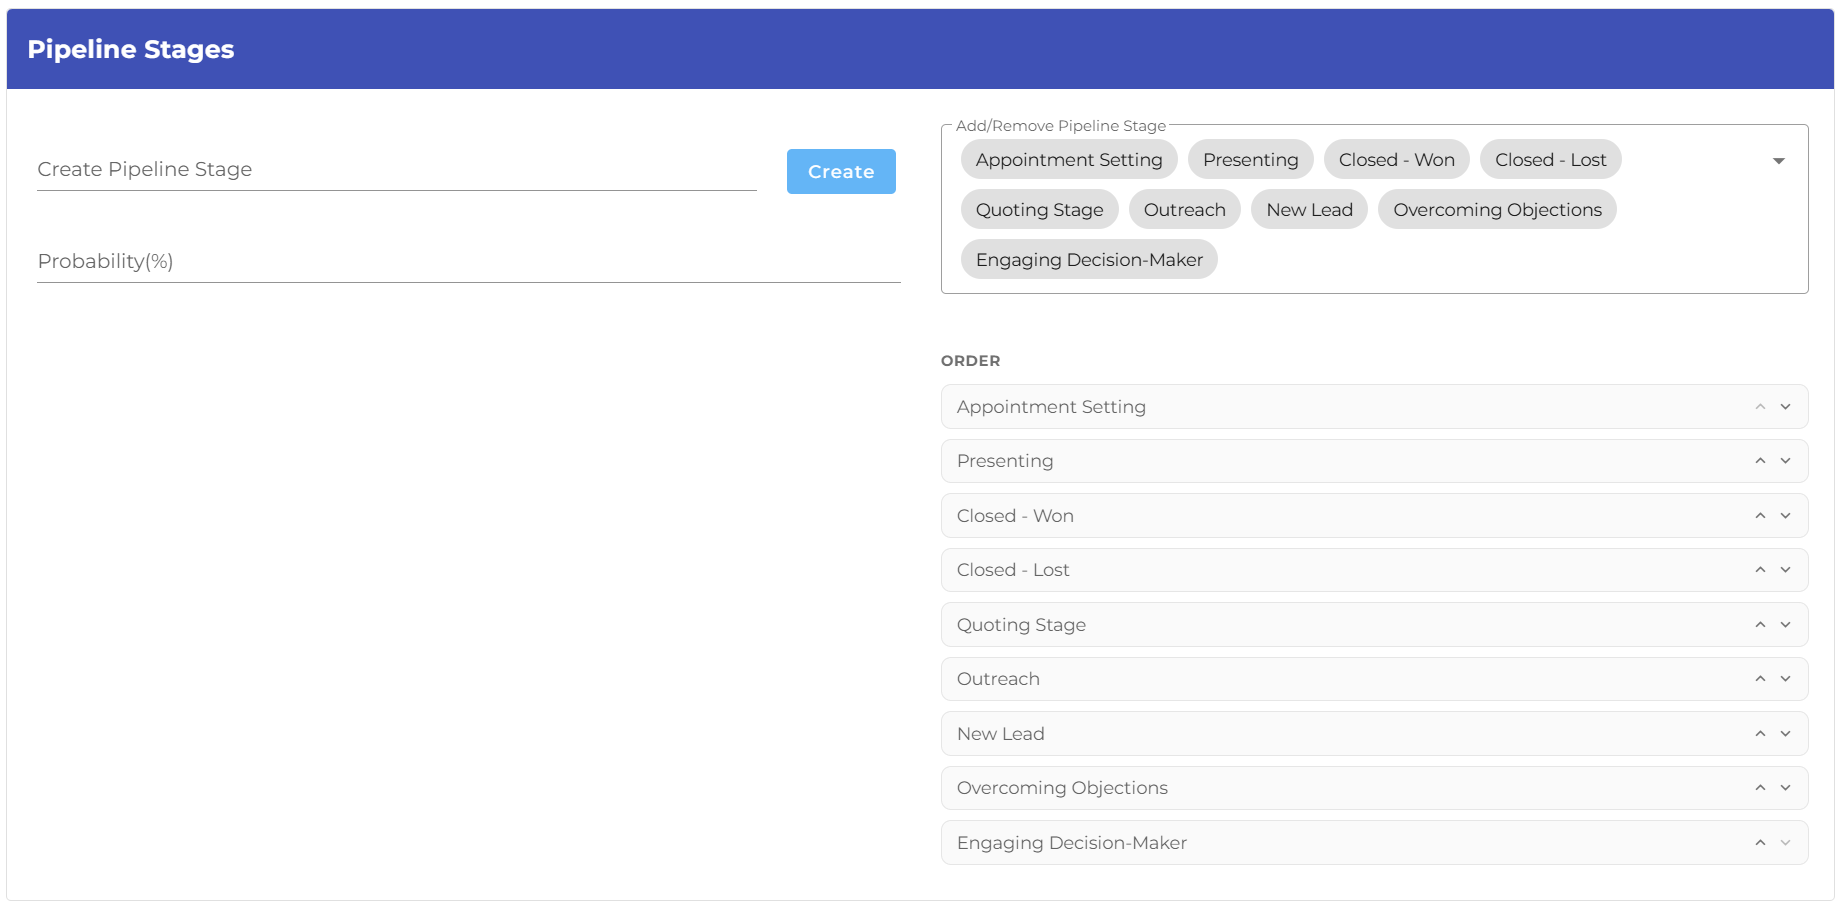Move New Lead stage up
This screenshot has height=909, width=1843.
1760,734
